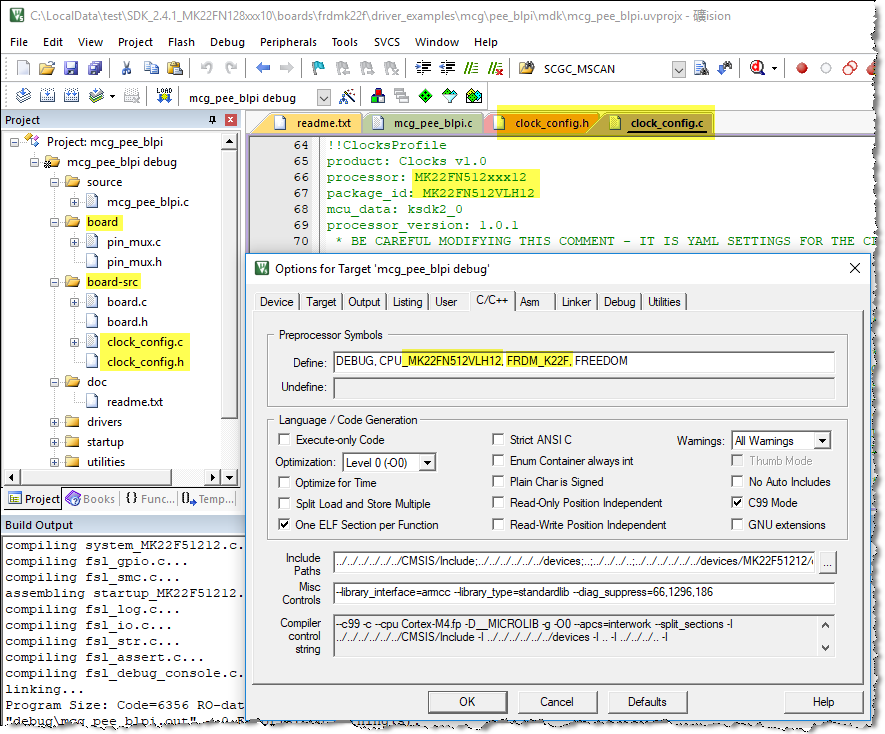The height and width of the screenshot is (734, 885).
Task: Pin the Project panel with pushpin icon
Action: click(211, 120)
